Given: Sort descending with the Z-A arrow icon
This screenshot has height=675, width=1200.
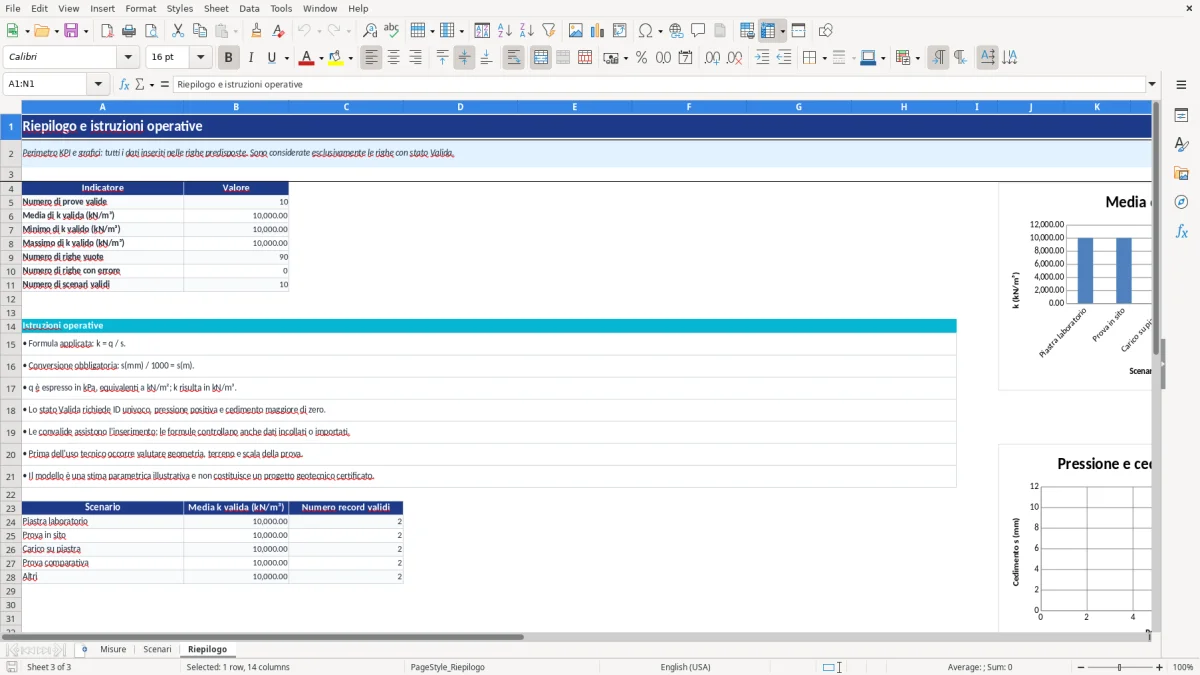Looking at the screenshot, I should click(526, 31).
